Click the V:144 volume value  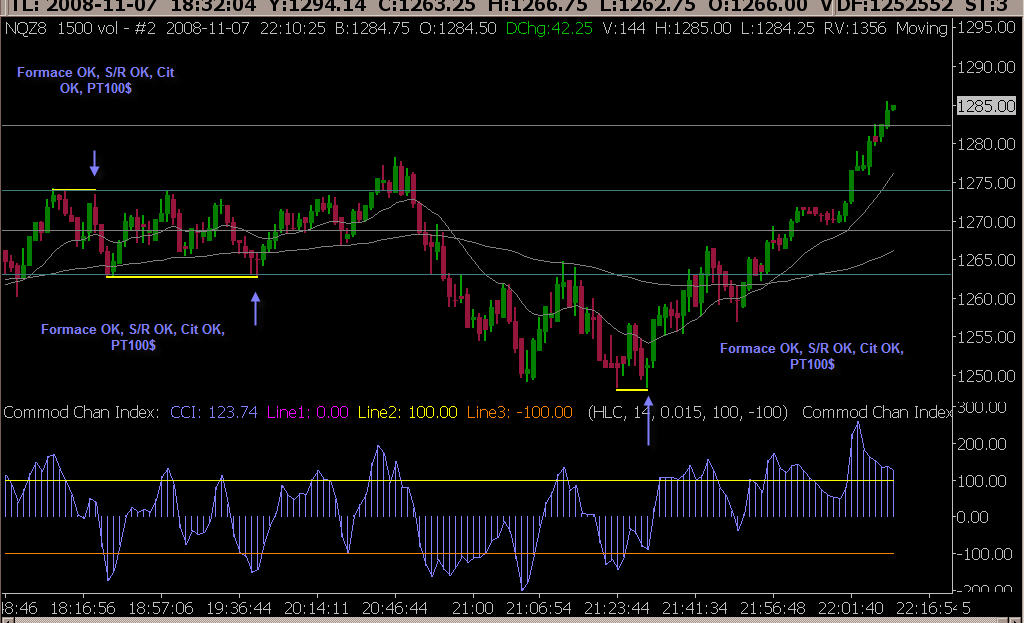pyautogui.click(x=623, y=29)
